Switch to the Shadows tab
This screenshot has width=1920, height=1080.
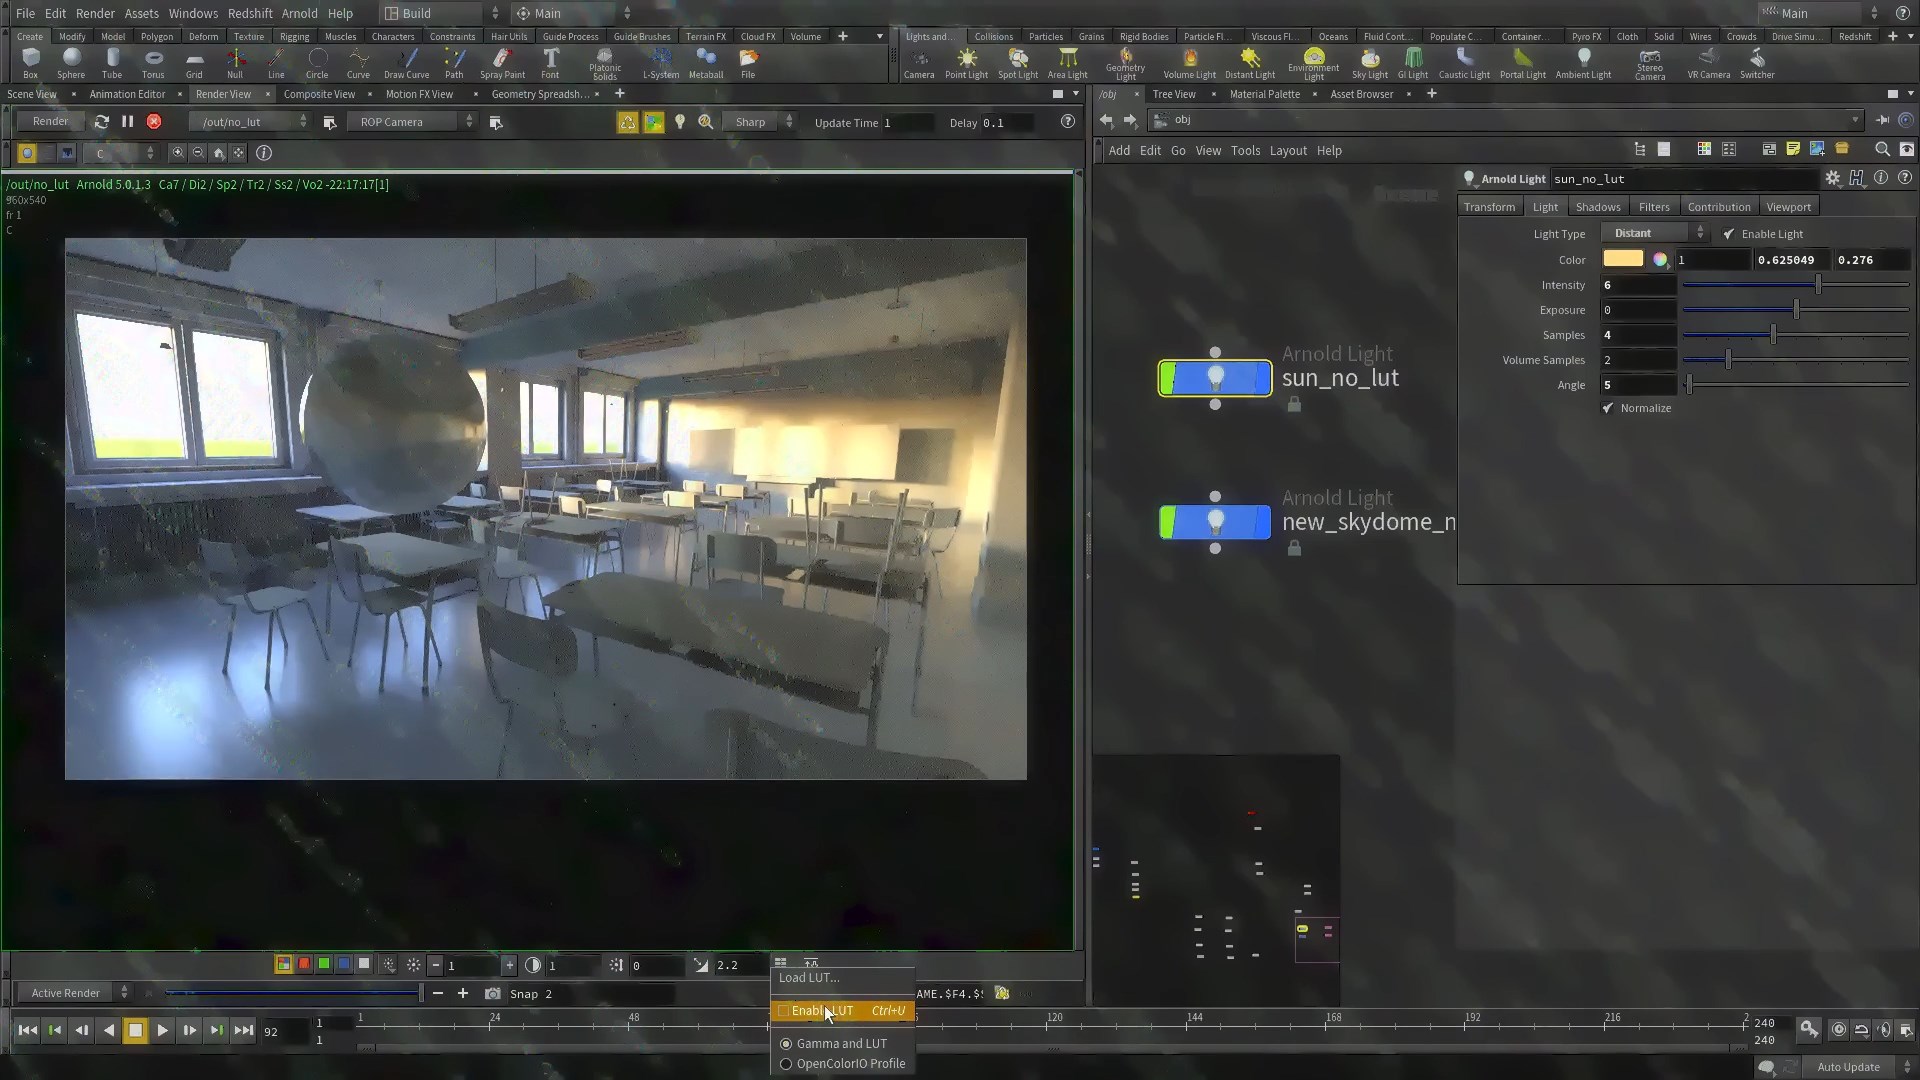(x=1597, y=207)
